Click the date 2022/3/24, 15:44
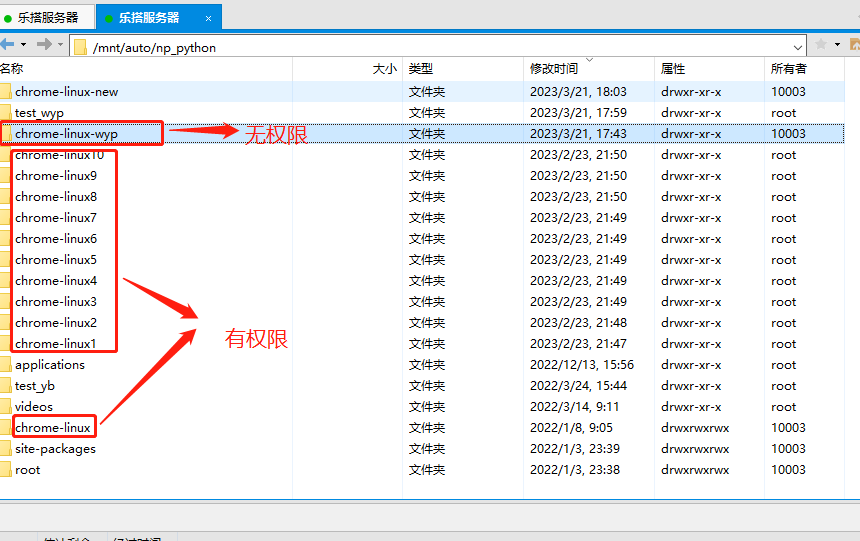 [578, 386]
